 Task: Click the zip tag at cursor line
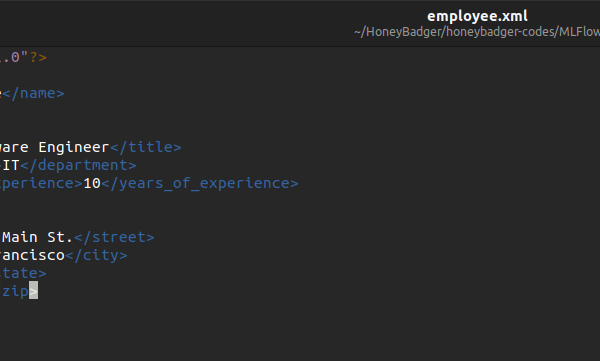[x=15, y=292]
